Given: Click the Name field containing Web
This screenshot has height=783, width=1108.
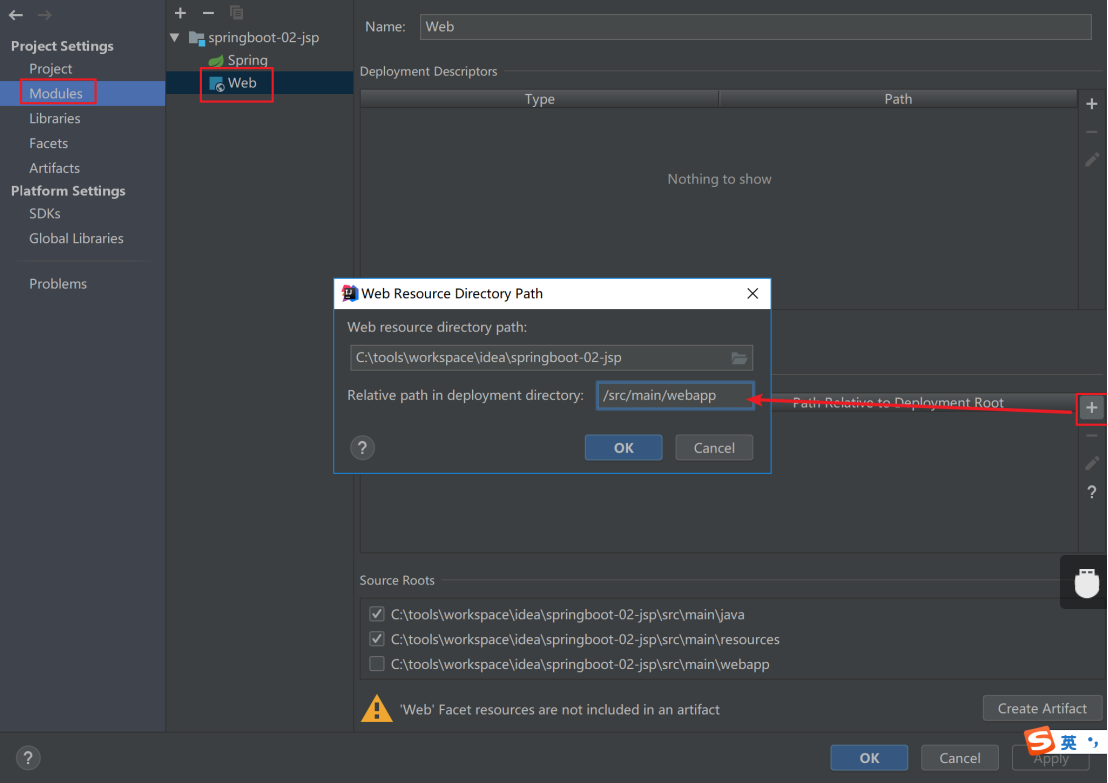Looking at the screenshot, I should (x=755, y=27).
